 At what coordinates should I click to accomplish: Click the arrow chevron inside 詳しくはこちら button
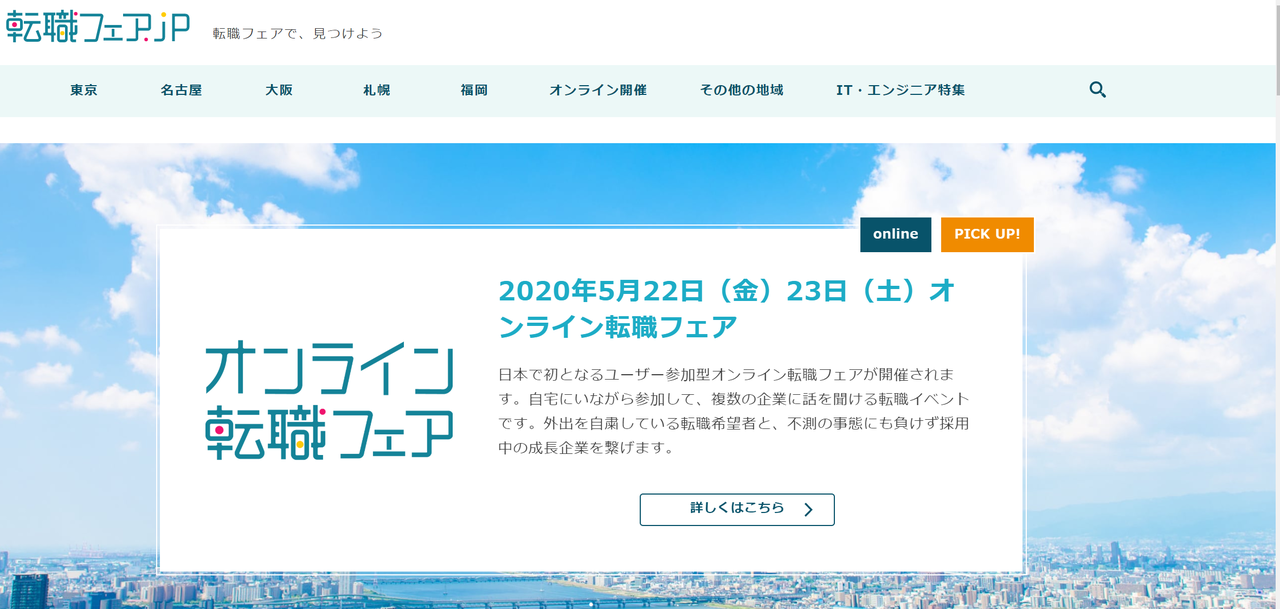[x=808, y=509]
